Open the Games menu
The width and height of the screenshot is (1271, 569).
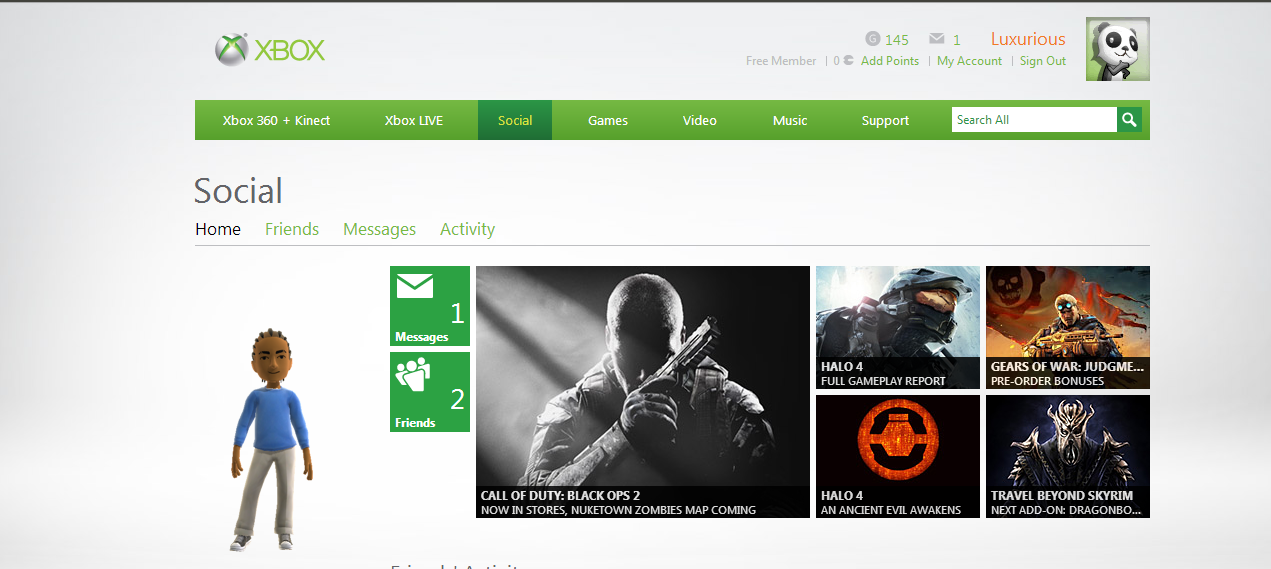608,120
